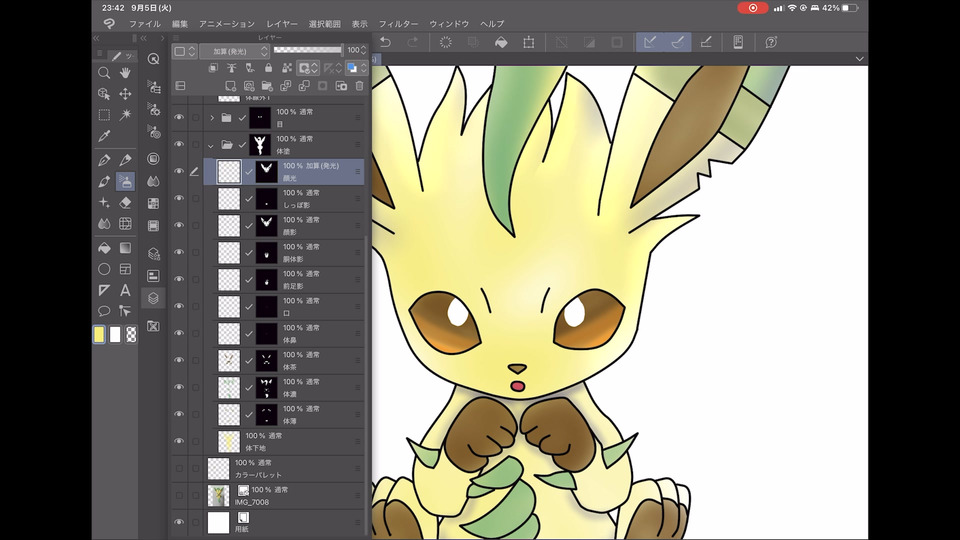This screenshot has height=540, width=960.
Task: Select the Move layer tool
Action: [125, 94]
